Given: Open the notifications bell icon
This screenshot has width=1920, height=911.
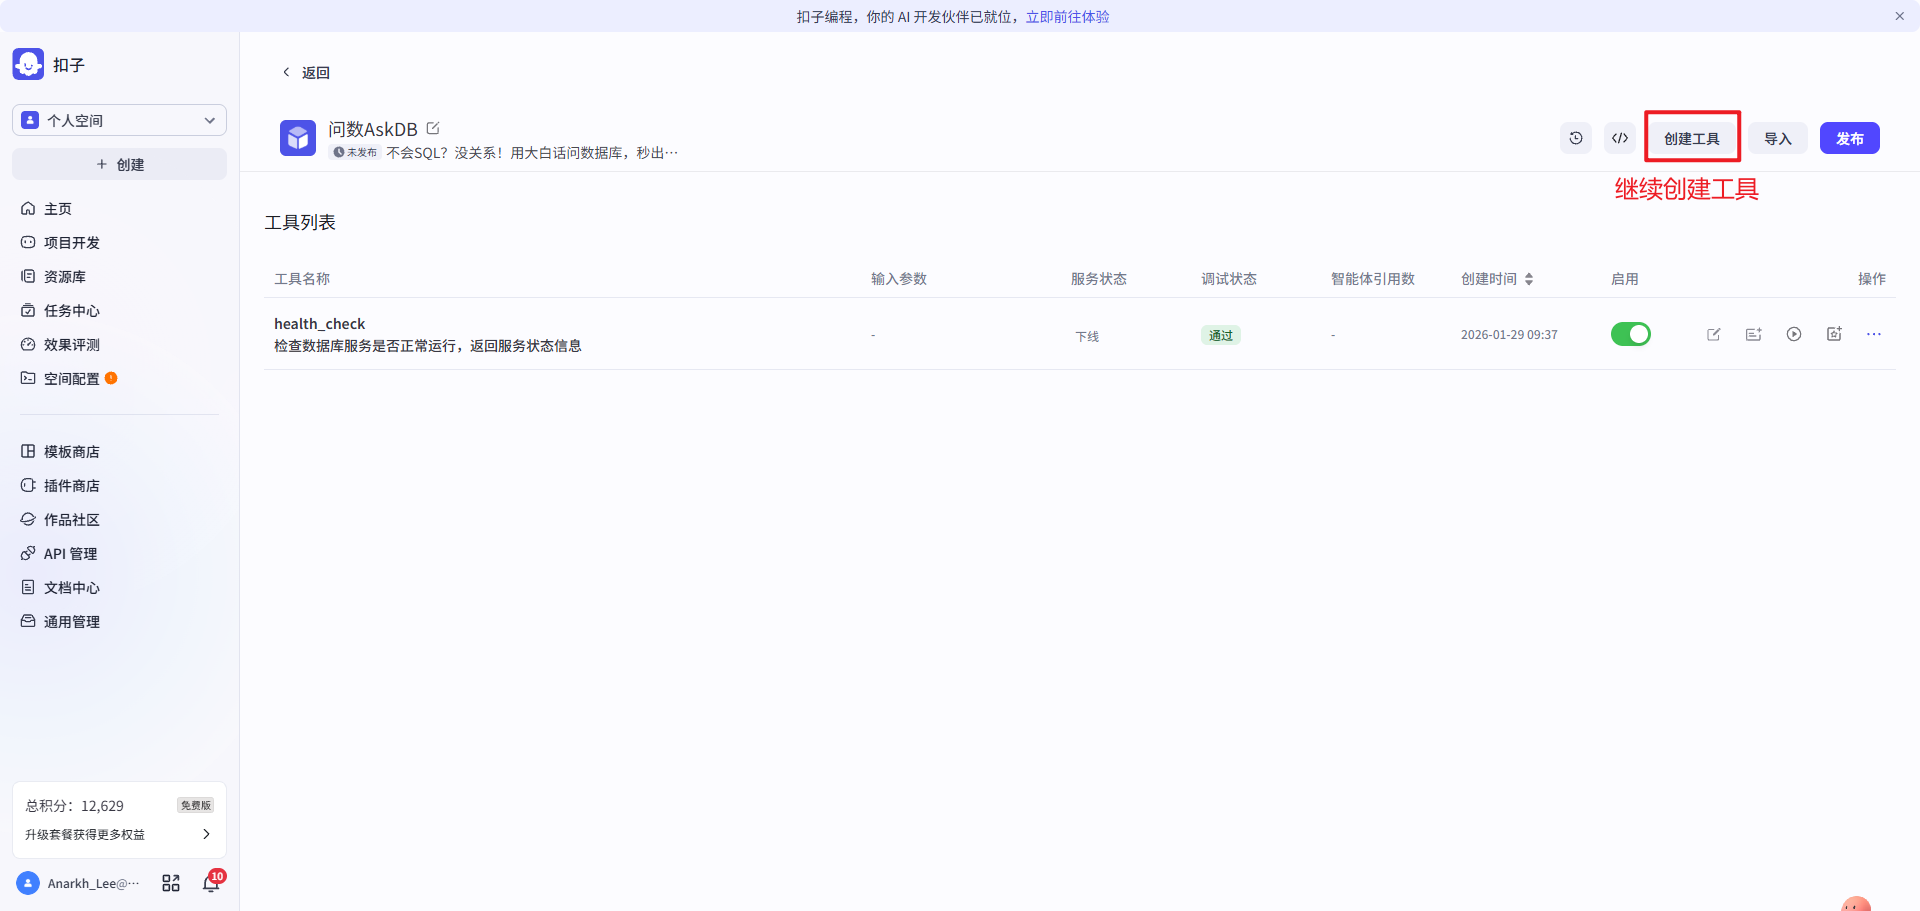Looking at the screenshot, I should pyautogui.click(x=211, y=883).
